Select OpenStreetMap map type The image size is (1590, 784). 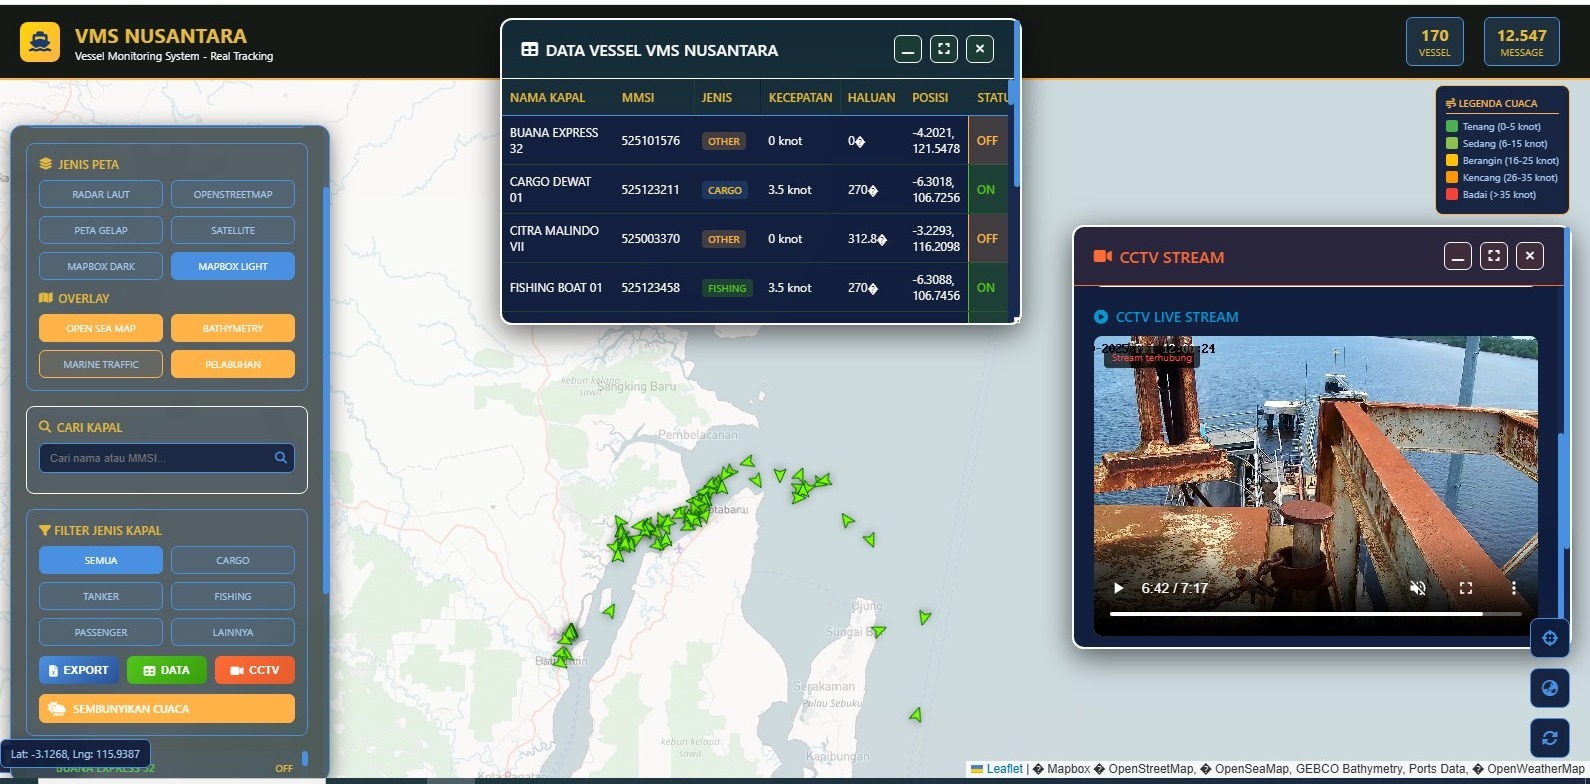[233, 194]
